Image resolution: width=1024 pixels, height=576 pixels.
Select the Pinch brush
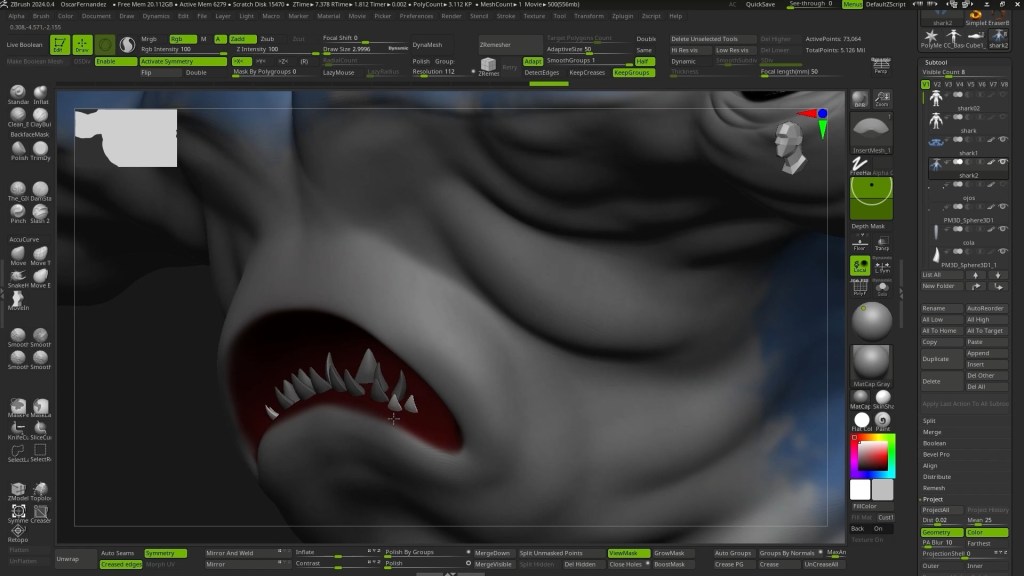click(x=18, y=214)
